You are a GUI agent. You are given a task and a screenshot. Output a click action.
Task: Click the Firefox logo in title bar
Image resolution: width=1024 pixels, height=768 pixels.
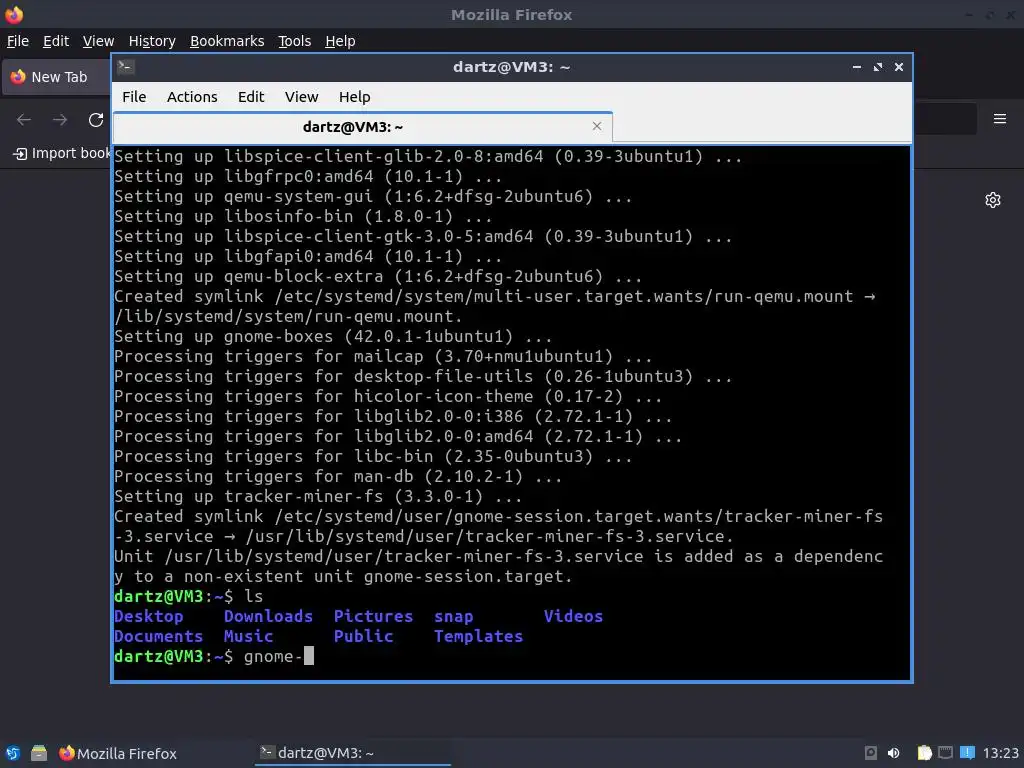tap(14, 14)
